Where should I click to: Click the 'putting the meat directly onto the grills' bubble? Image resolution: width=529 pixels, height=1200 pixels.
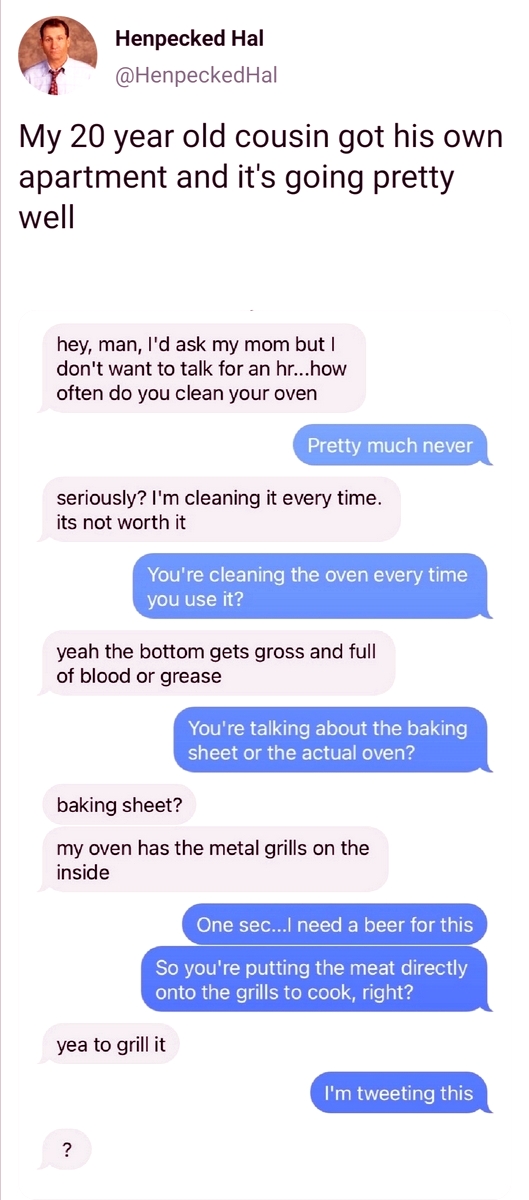pyautogui.click(x=314, y=979)
